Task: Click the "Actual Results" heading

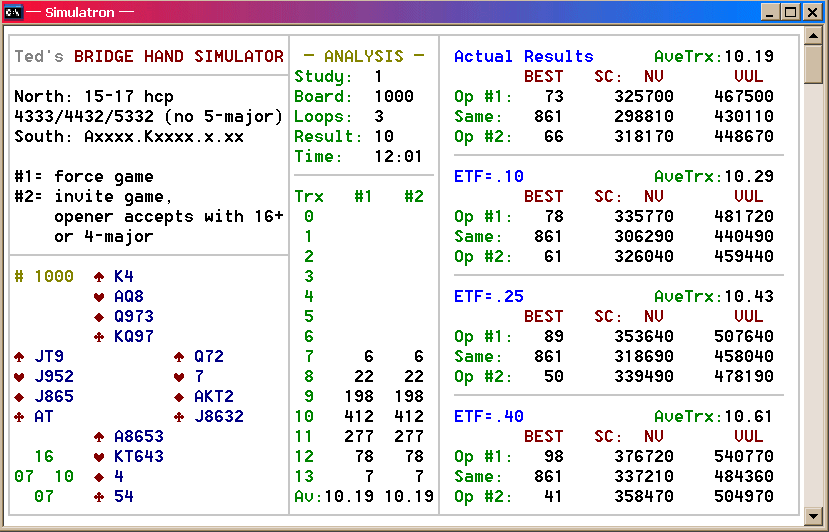Action: pos(523,57)
